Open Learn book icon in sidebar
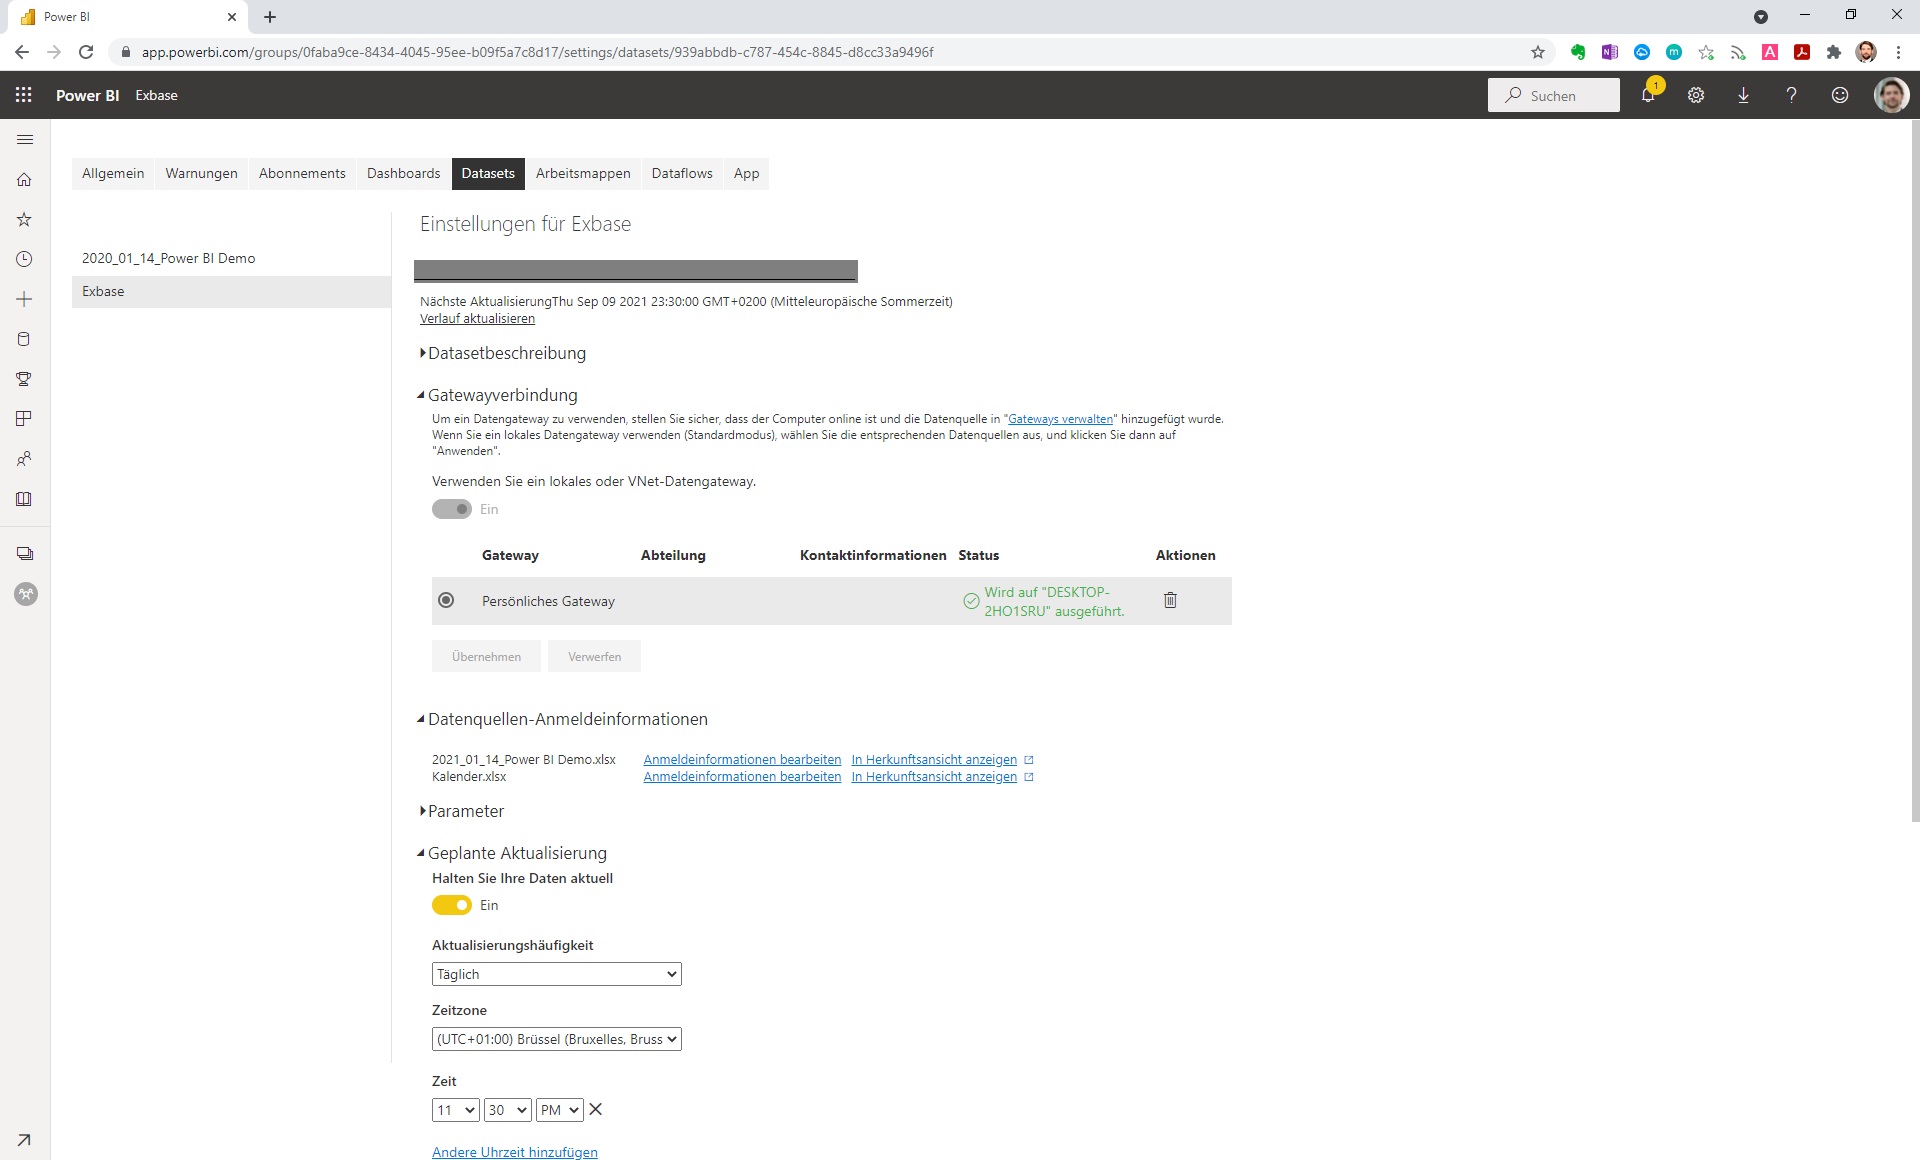Viewport: 1920px width, 1160px height. (25, 499)
